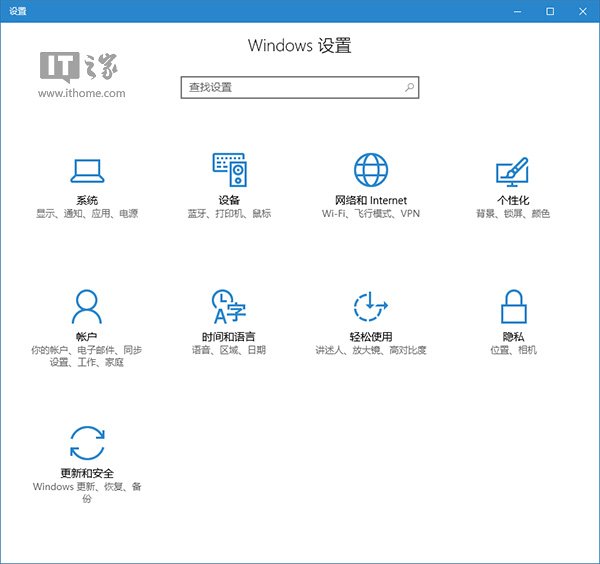
Task: Click description 蓝牙、打印机、鼠标
Action: pos(229,214)
